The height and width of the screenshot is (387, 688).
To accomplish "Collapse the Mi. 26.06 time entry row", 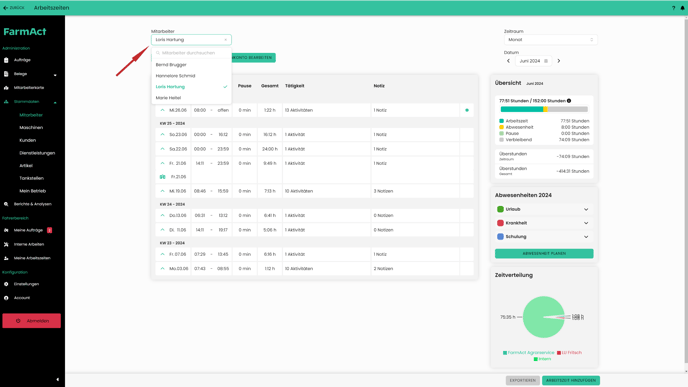I will (x=162, y=110).
